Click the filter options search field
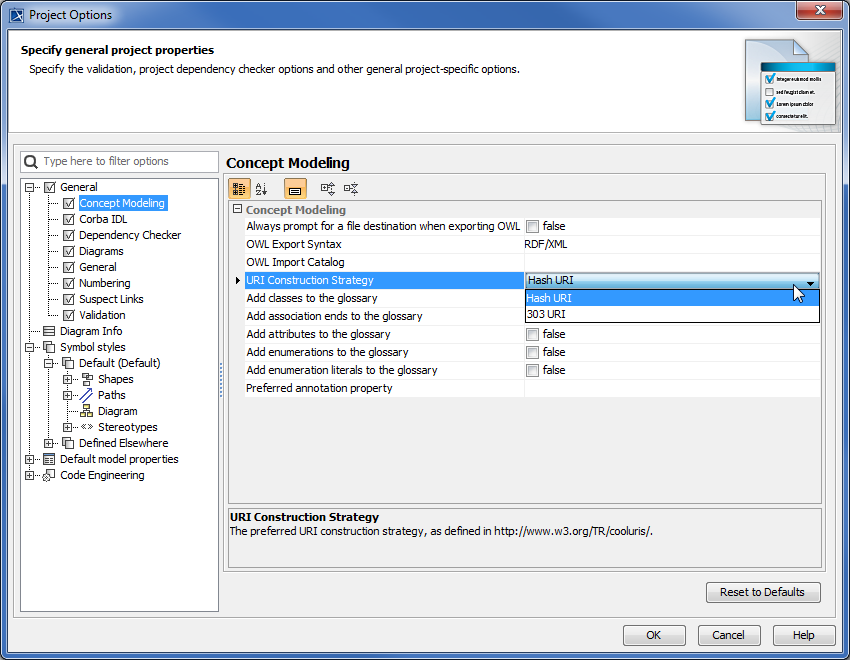 point(119,161)
